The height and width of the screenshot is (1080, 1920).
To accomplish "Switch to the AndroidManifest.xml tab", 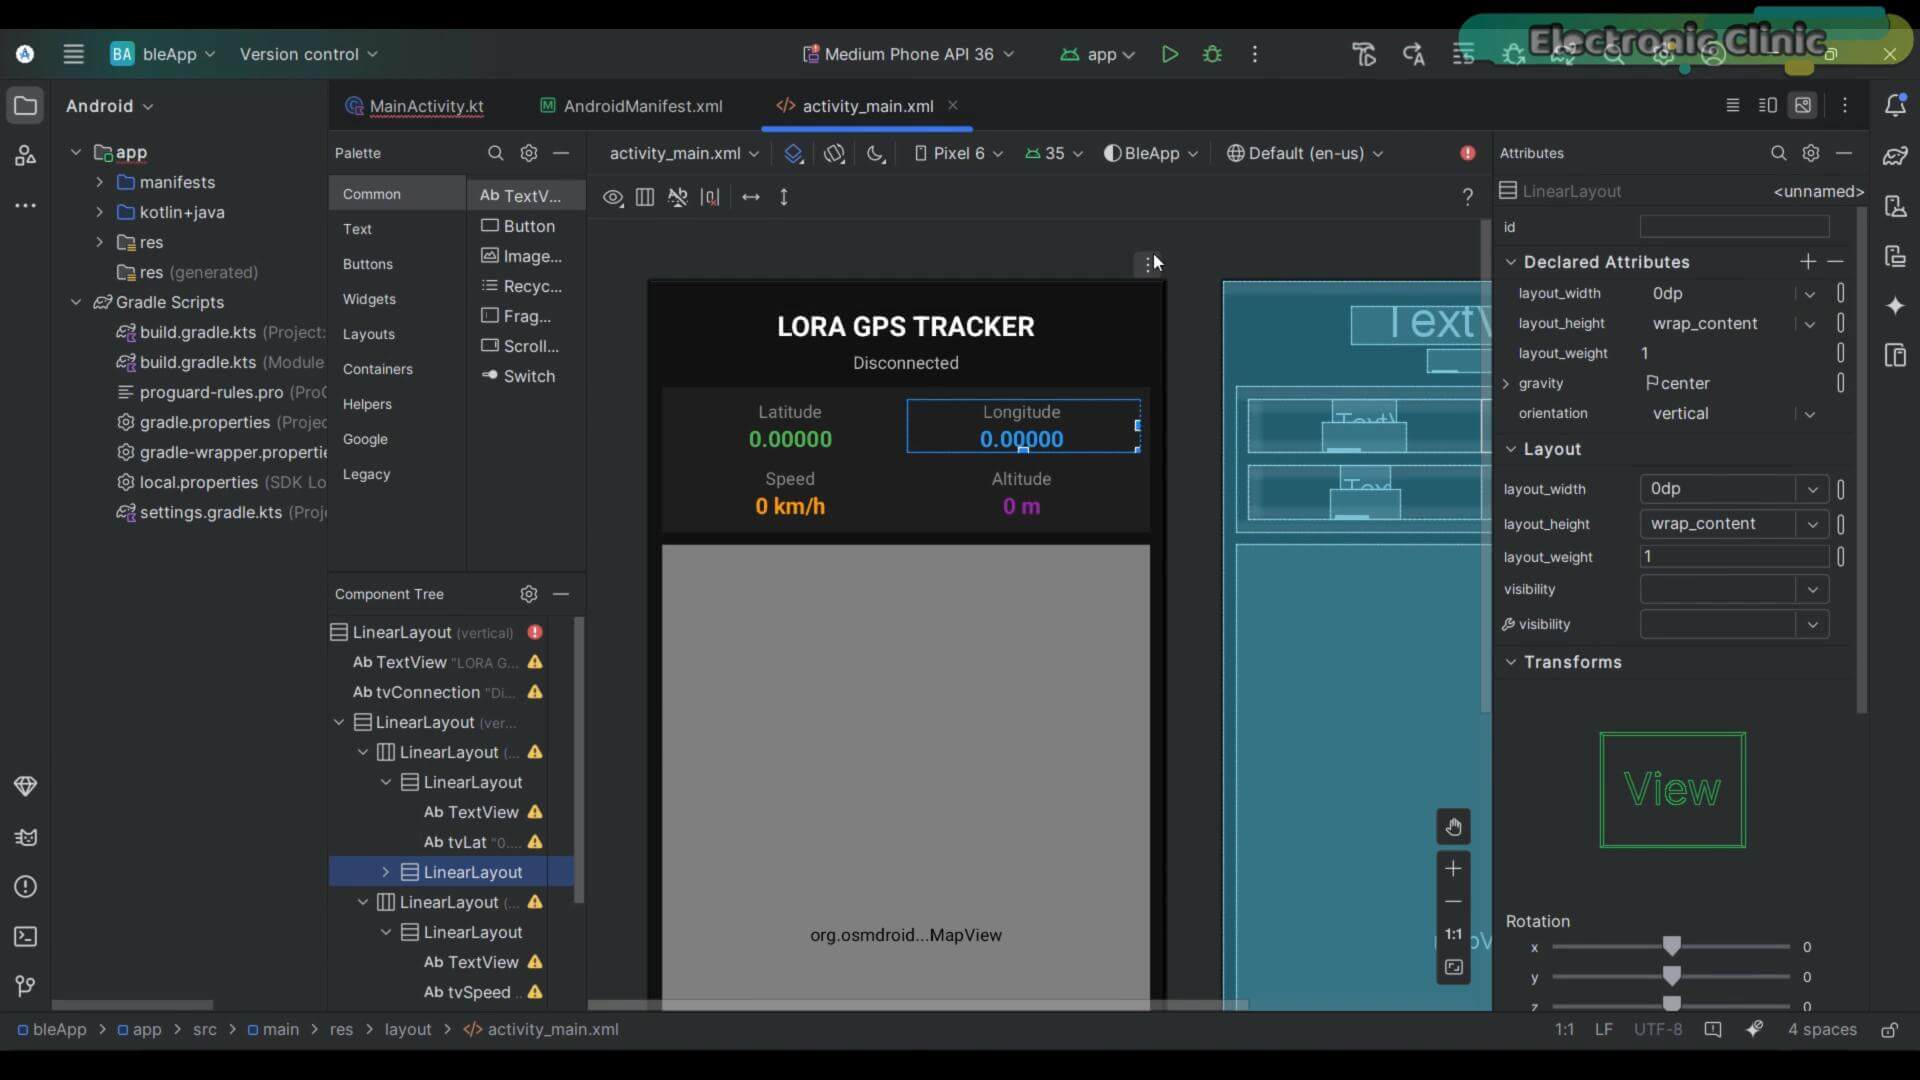I will 631,106.
